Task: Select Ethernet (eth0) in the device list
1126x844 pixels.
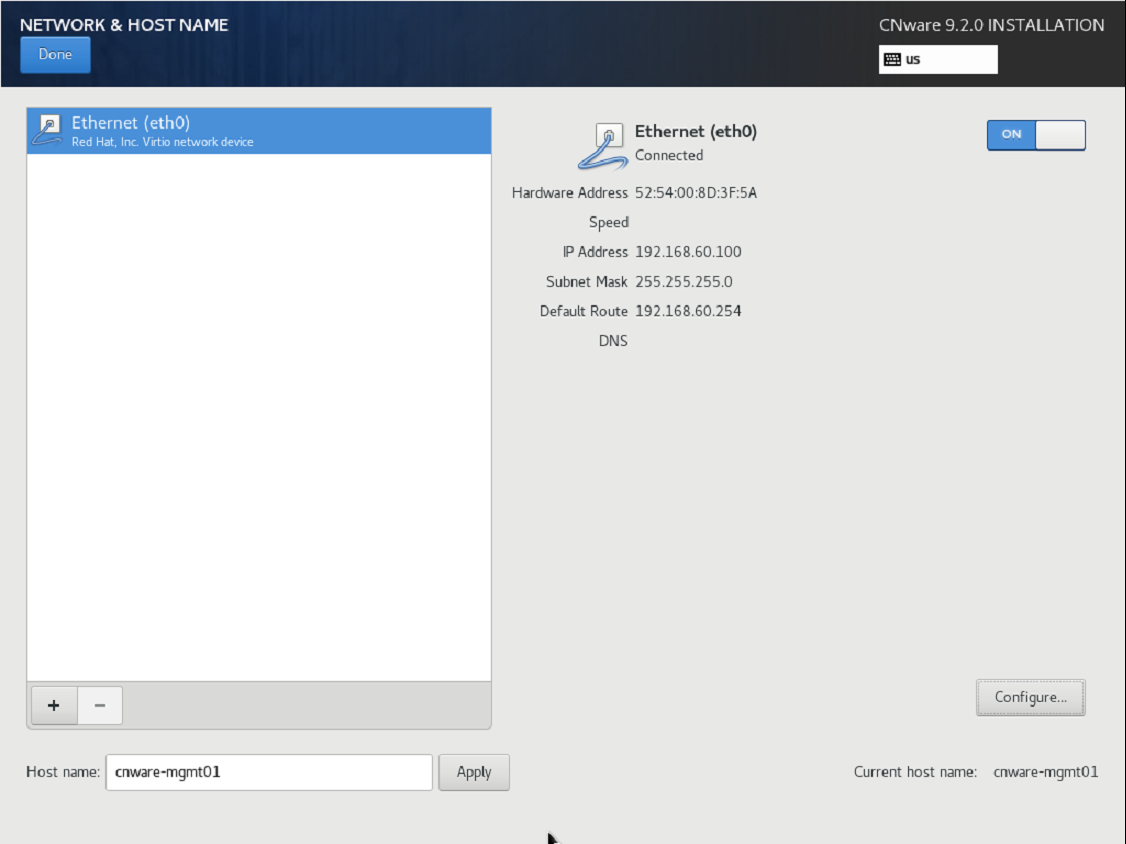Action: point(259,131)
